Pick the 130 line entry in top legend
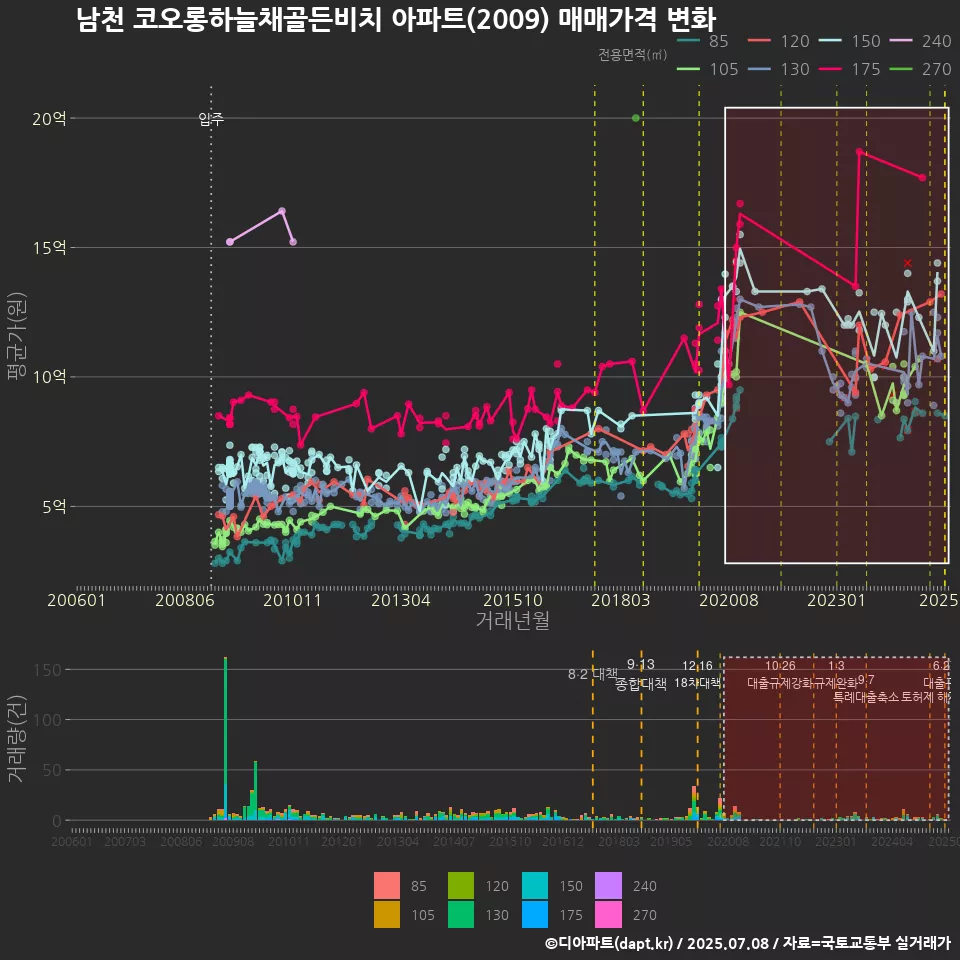The width and height of the screenshot is (960, 960). (779, 69)
